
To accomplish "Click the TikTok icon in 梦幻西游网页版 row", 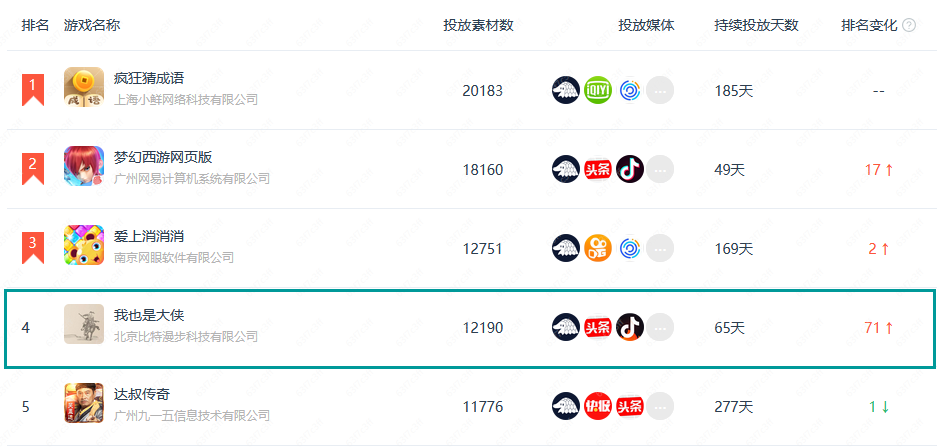I will point(630,169).
